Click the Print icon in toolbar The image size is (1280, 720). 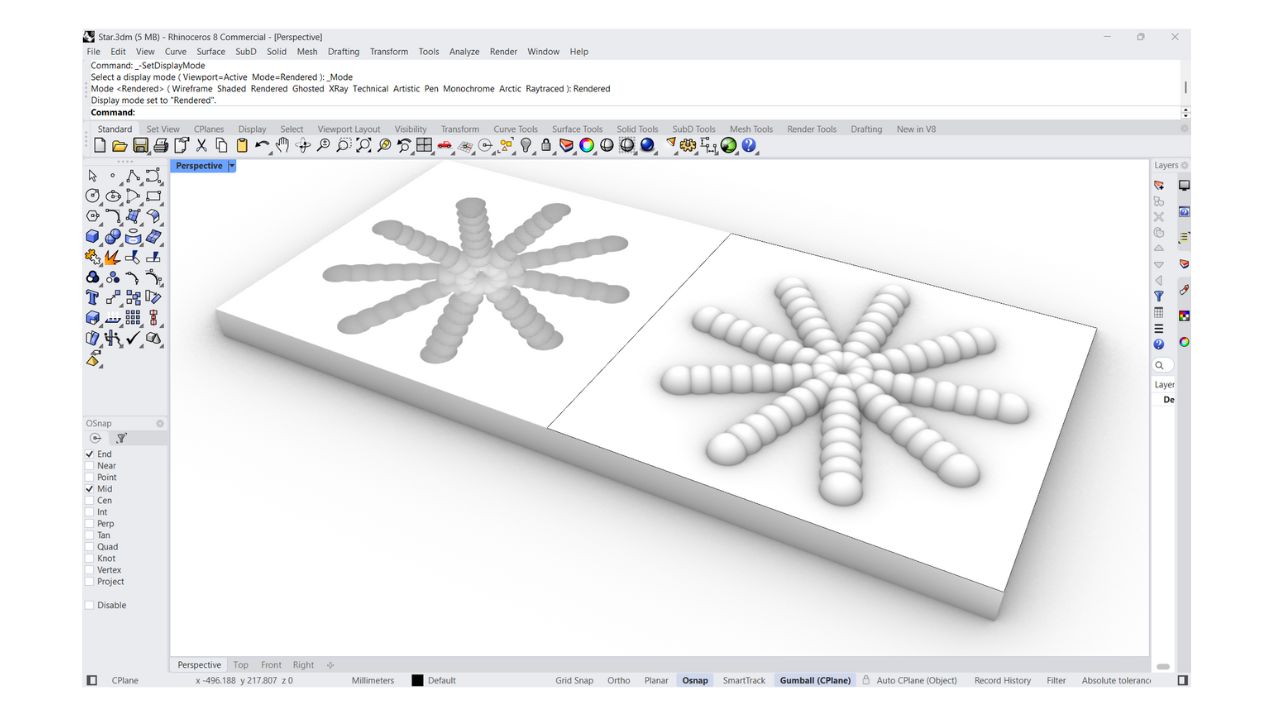(160, 146)
